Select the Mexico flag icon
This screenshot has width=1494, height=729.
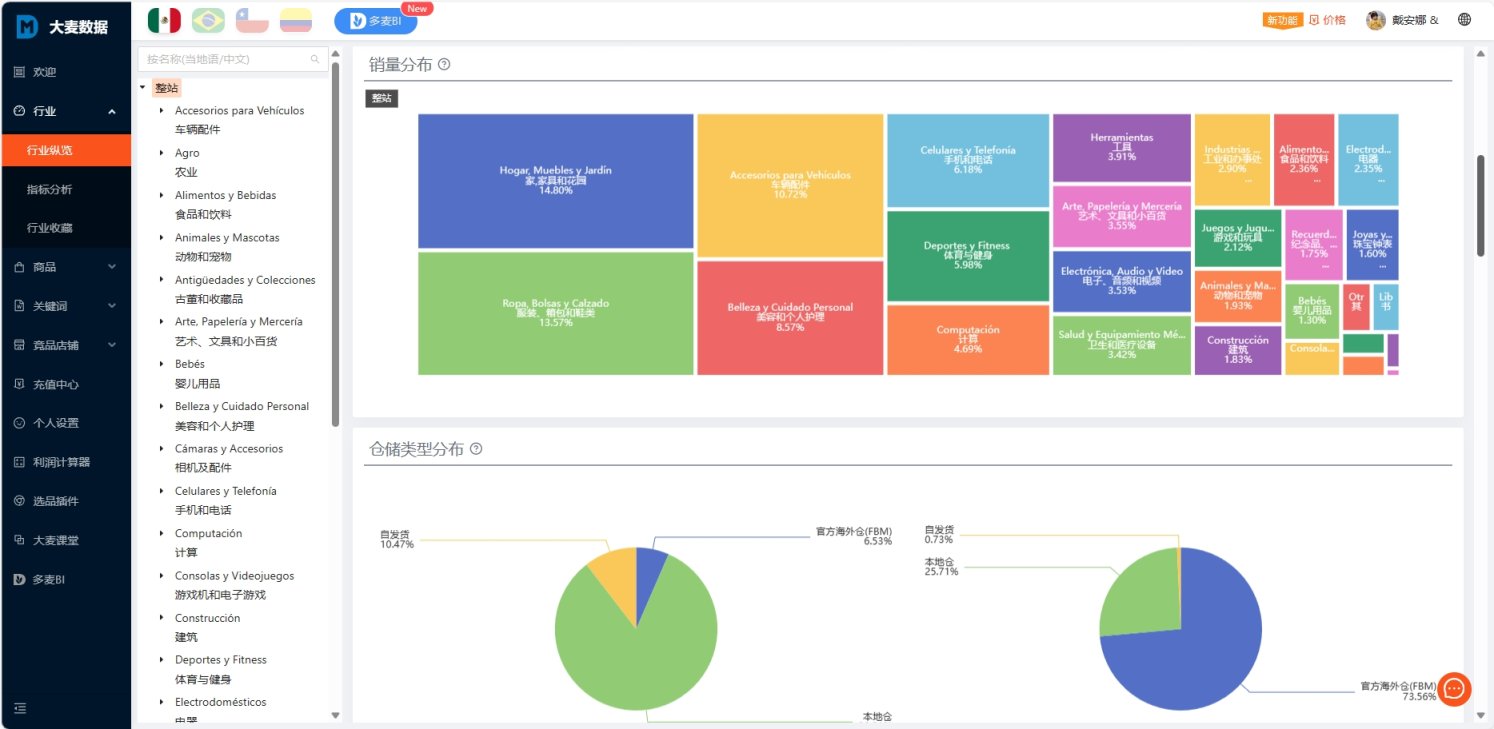pyautogui.click(x=164, y=20)
